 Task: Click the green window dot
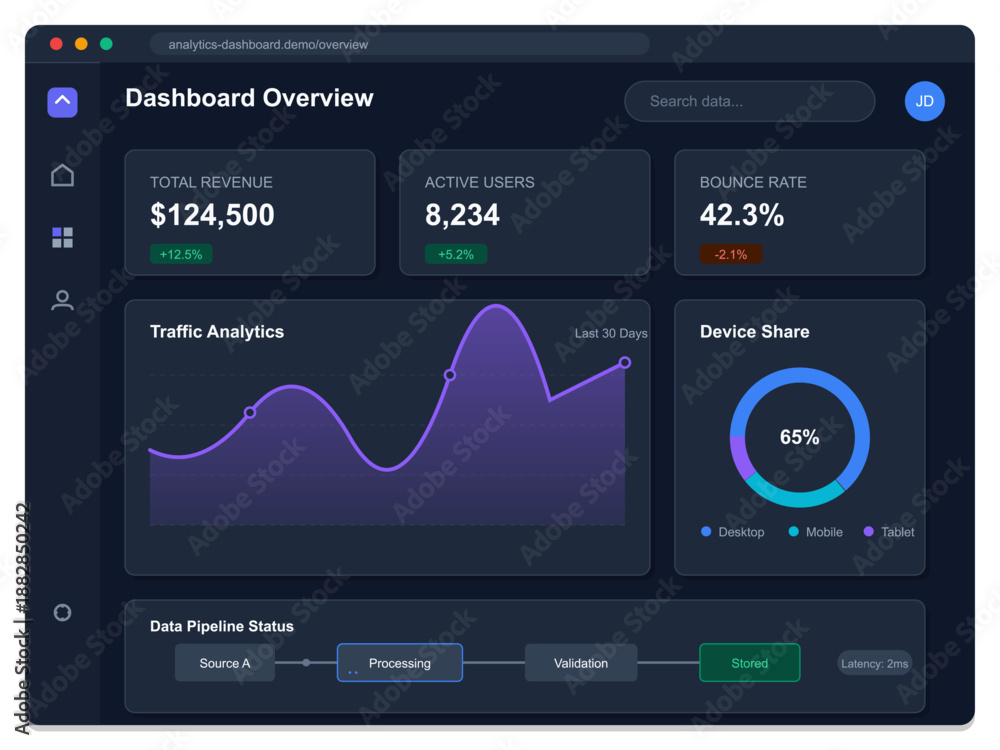(x=107, y=44)
